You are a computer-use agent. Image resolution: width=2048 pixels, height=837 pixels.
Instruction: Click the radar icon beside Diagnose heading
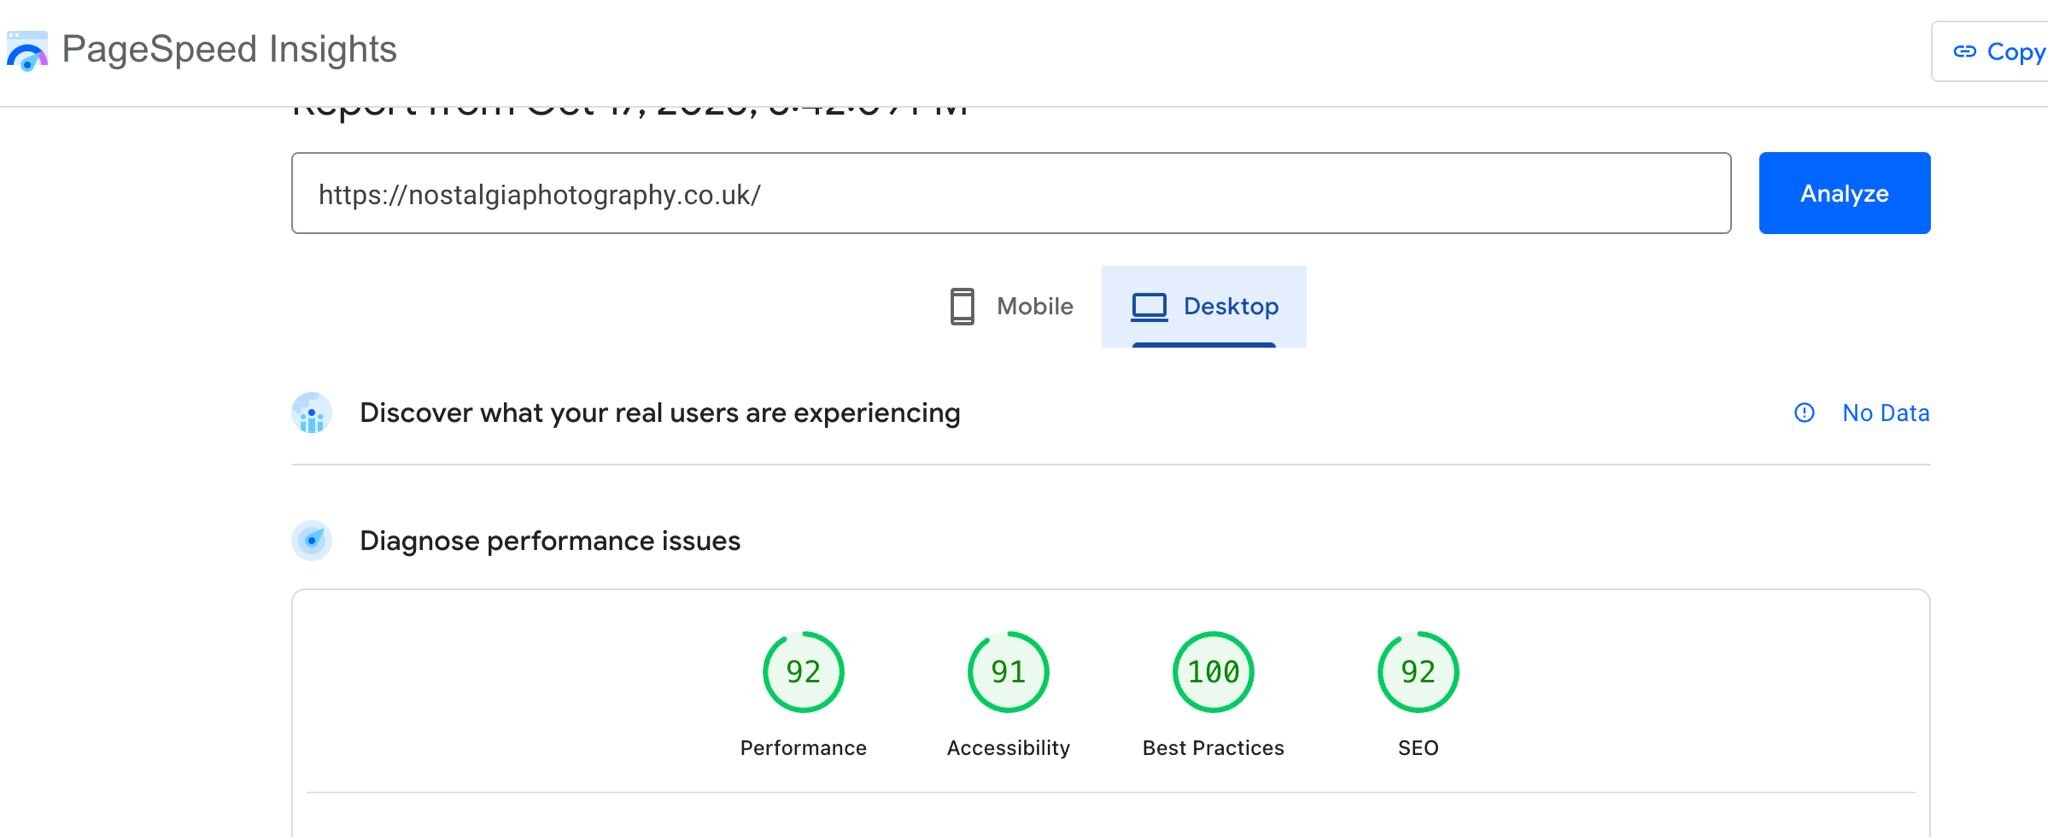[x=312, y=541]
